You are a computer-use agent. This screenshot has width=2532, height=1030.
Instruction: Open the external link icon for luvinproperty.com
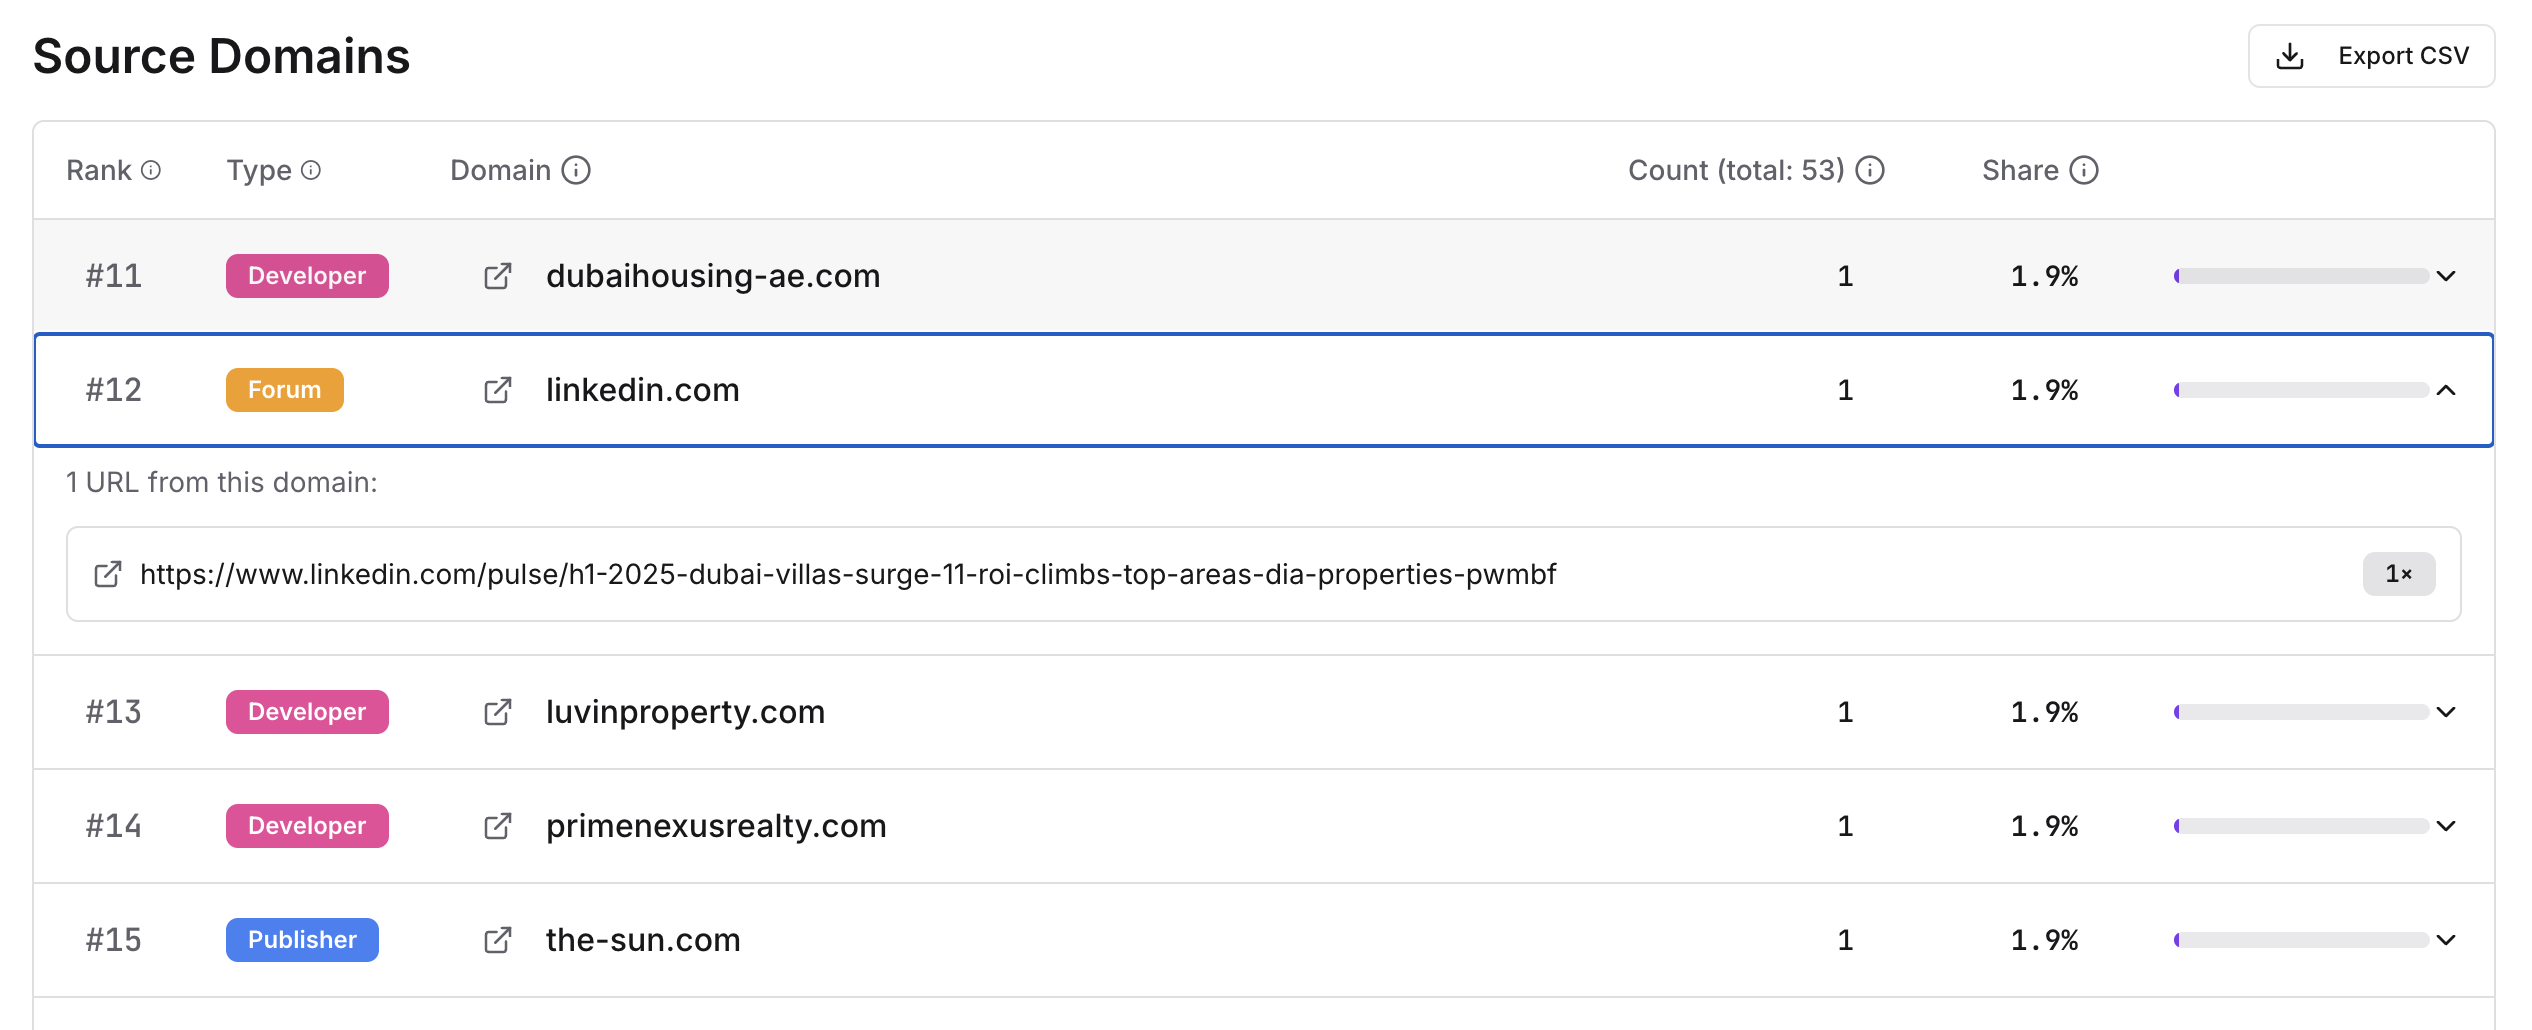point(497,712)
